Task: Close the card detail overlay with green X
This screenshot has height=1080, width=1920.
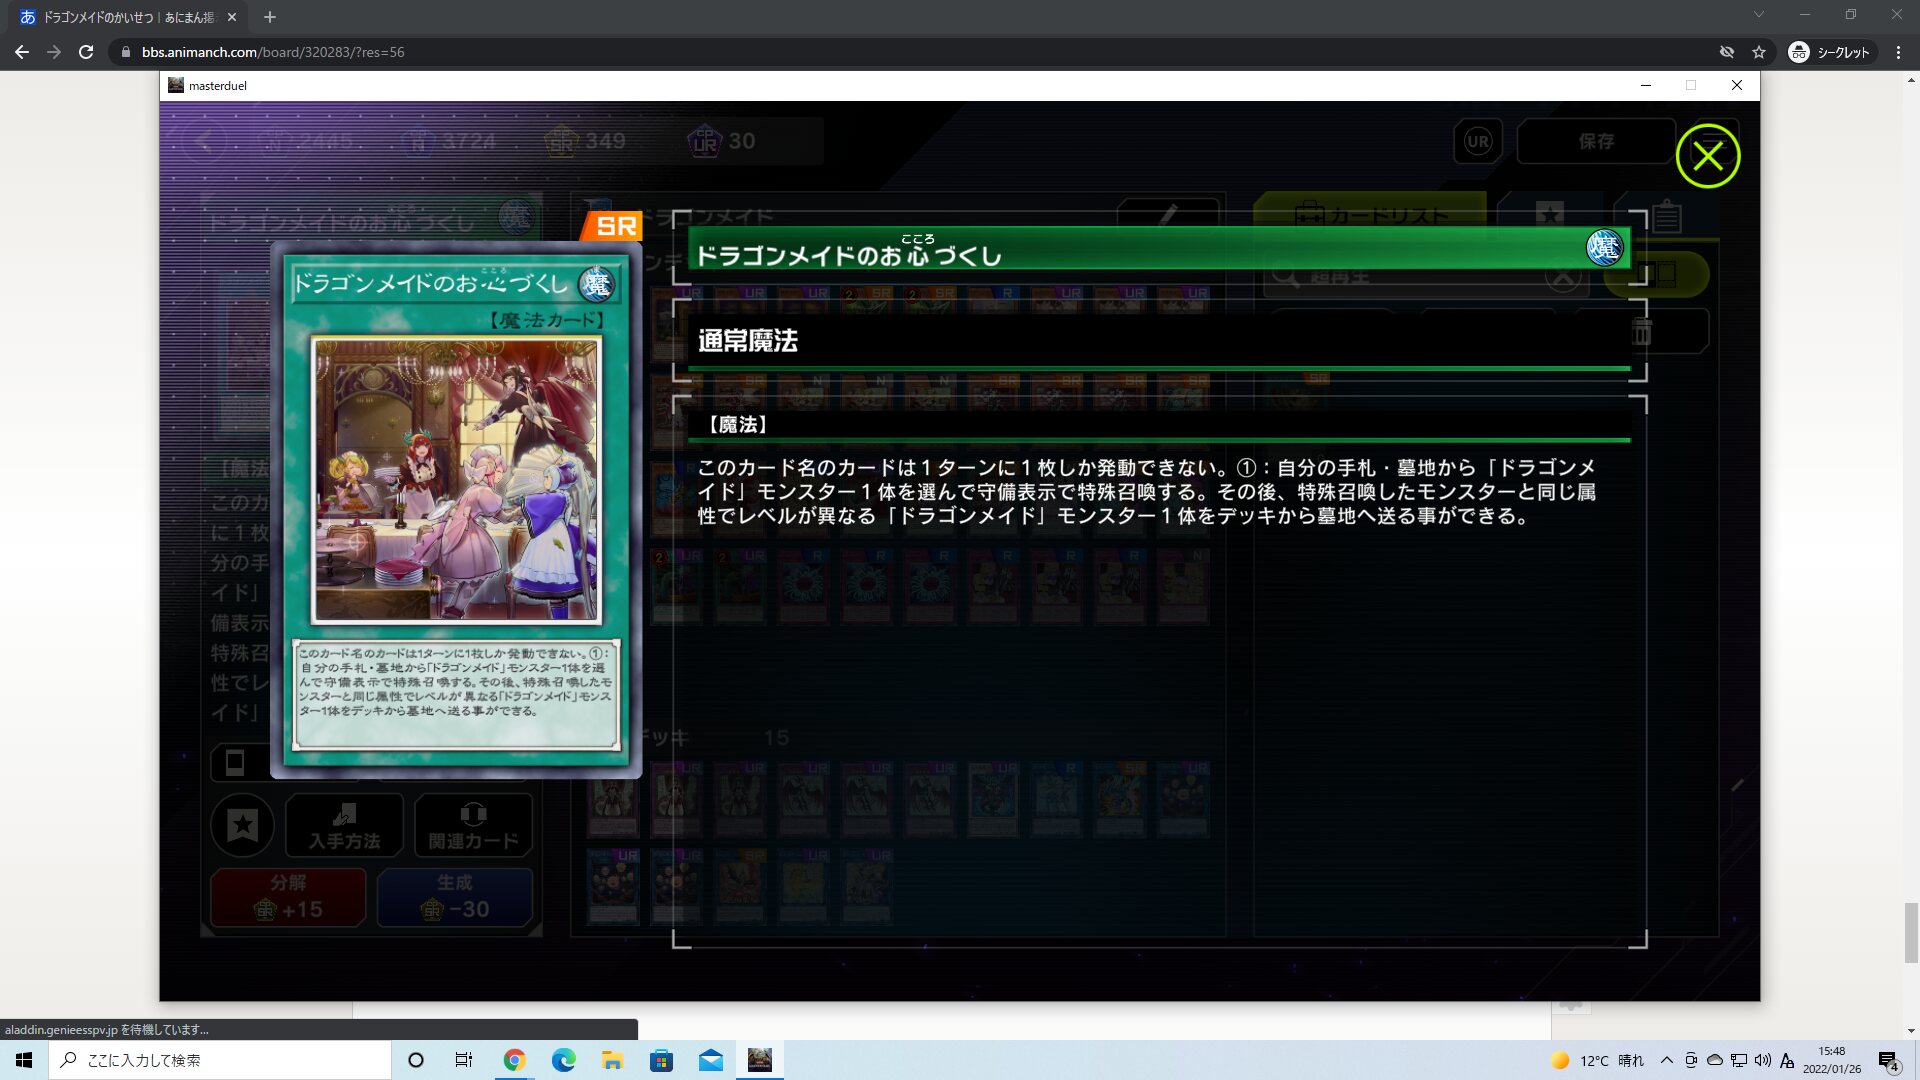Action: (1707, 156)
